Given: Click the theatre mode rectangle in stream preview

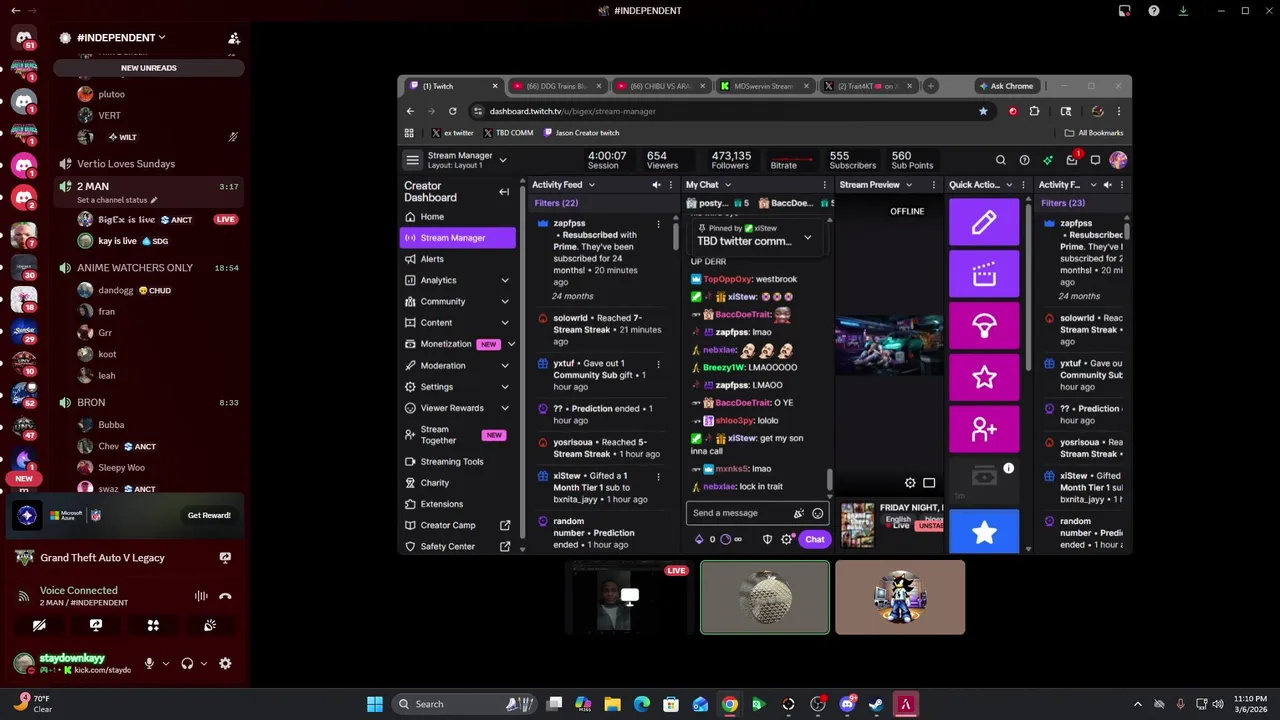Looking at the screenshot, I should tap(929, 483).
